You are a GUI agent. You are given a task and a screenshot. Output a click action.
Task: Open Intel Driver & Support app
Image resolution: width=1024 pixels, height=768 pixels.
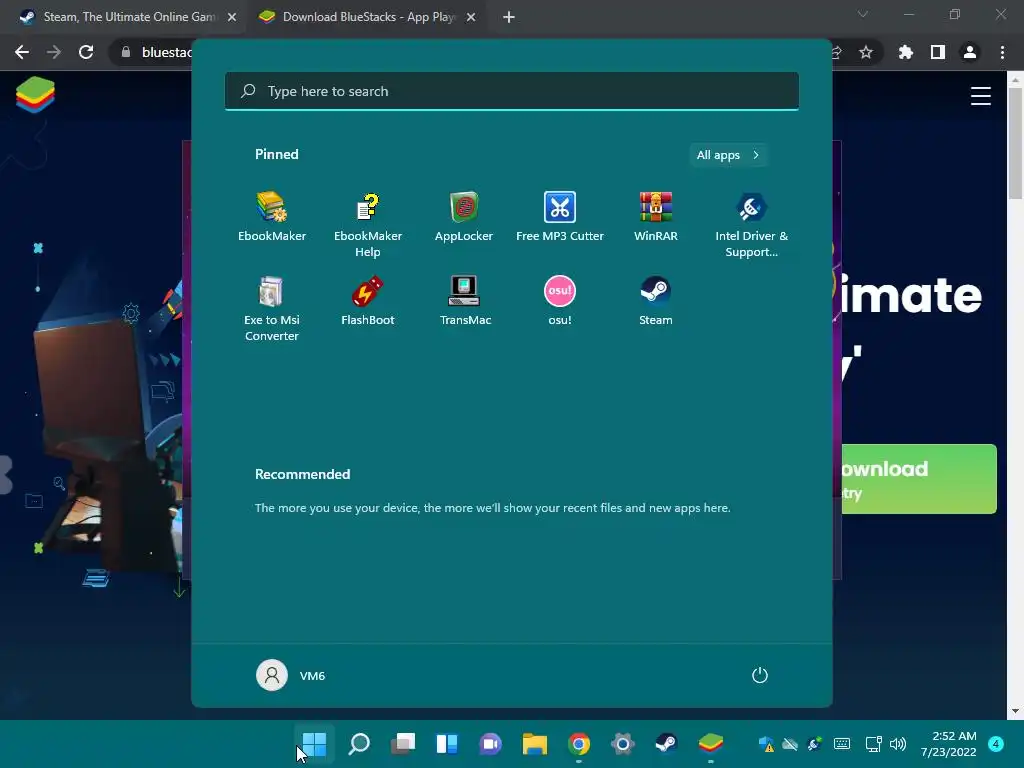tap(752, 225)
